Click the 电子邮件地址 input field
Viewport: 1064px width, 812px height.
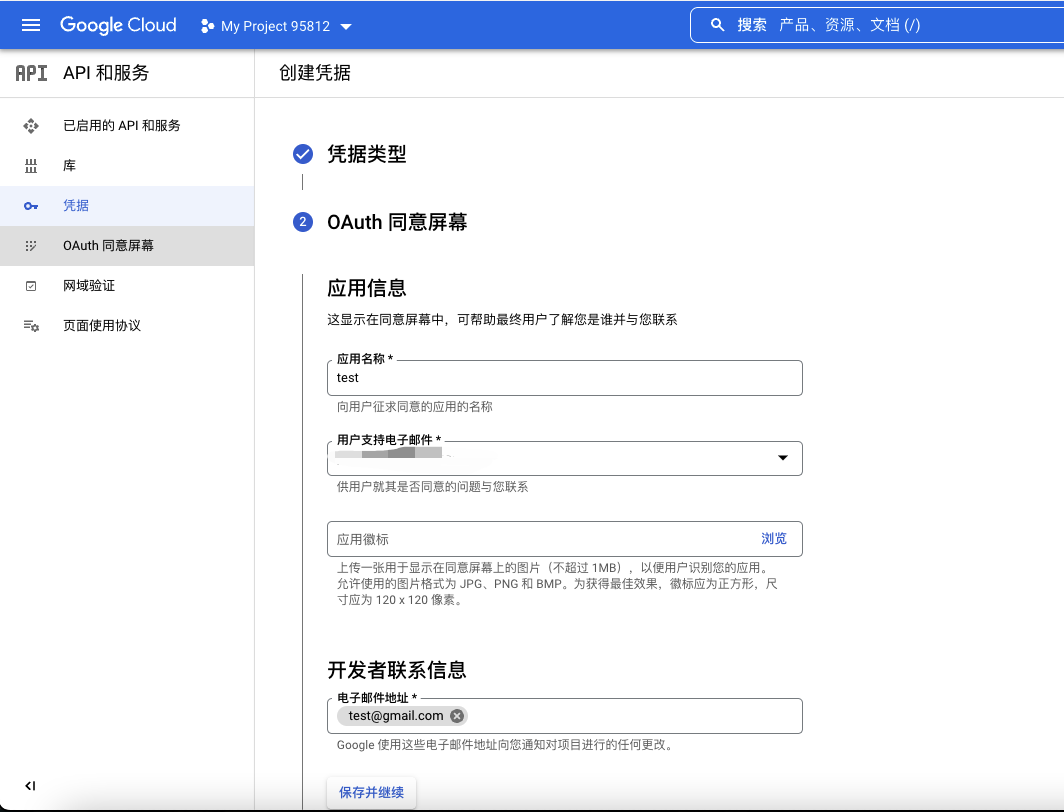coord(630,716)
